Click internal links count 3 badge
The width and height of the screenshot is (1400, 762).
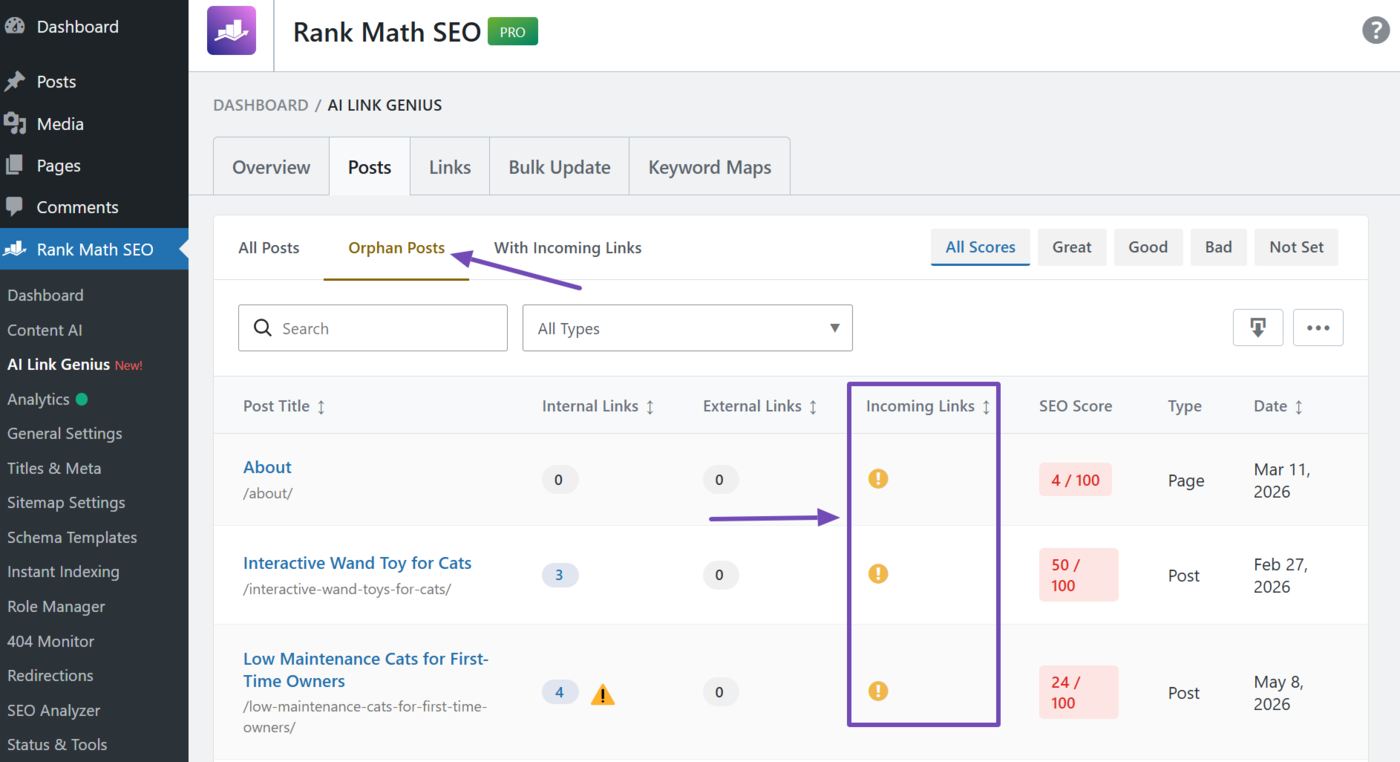coord(560,575)
